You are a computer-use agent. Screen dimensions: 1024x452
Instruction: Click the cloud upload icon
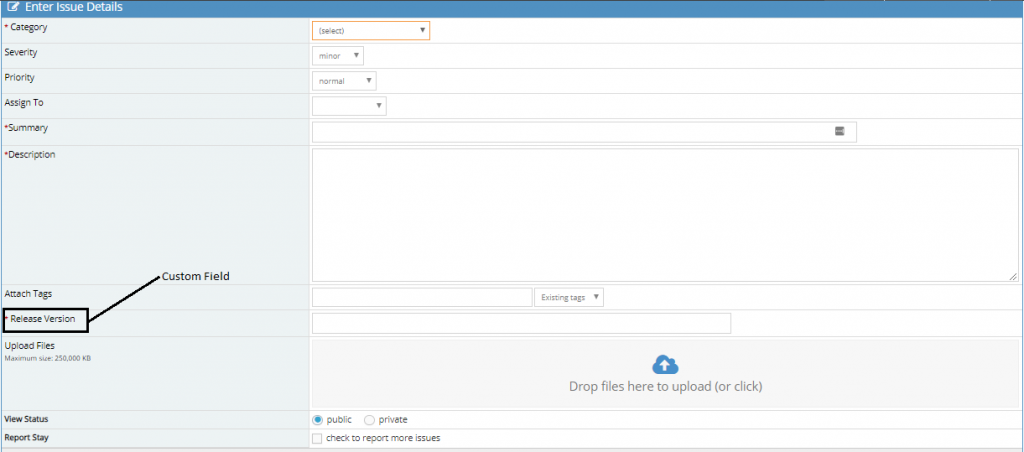[665, 365]
